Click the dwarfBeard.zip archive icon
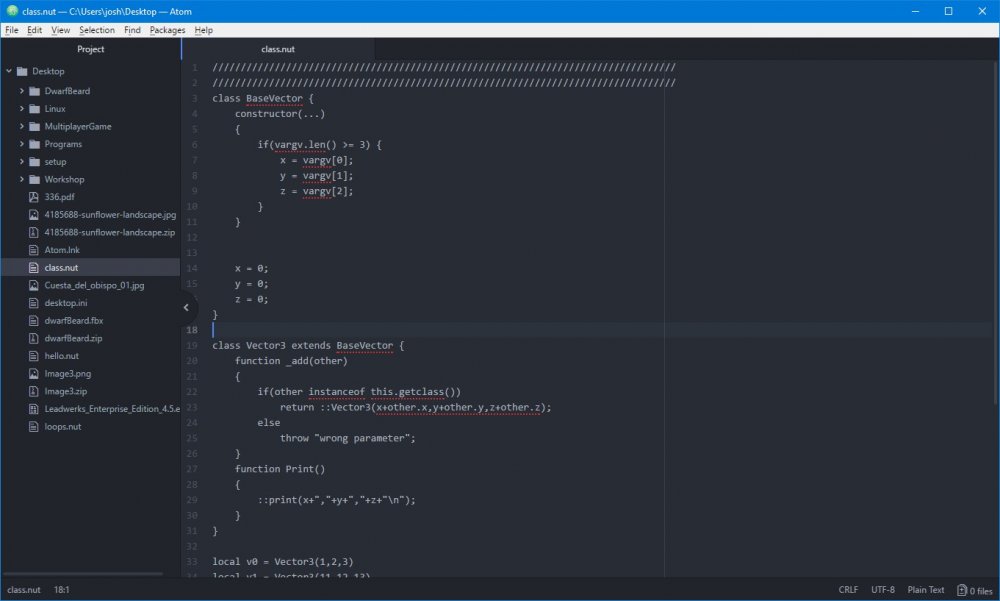Image resolution: width=1000 pixels, height=601 pixels. pyautogui.click(x=34, y=338)
